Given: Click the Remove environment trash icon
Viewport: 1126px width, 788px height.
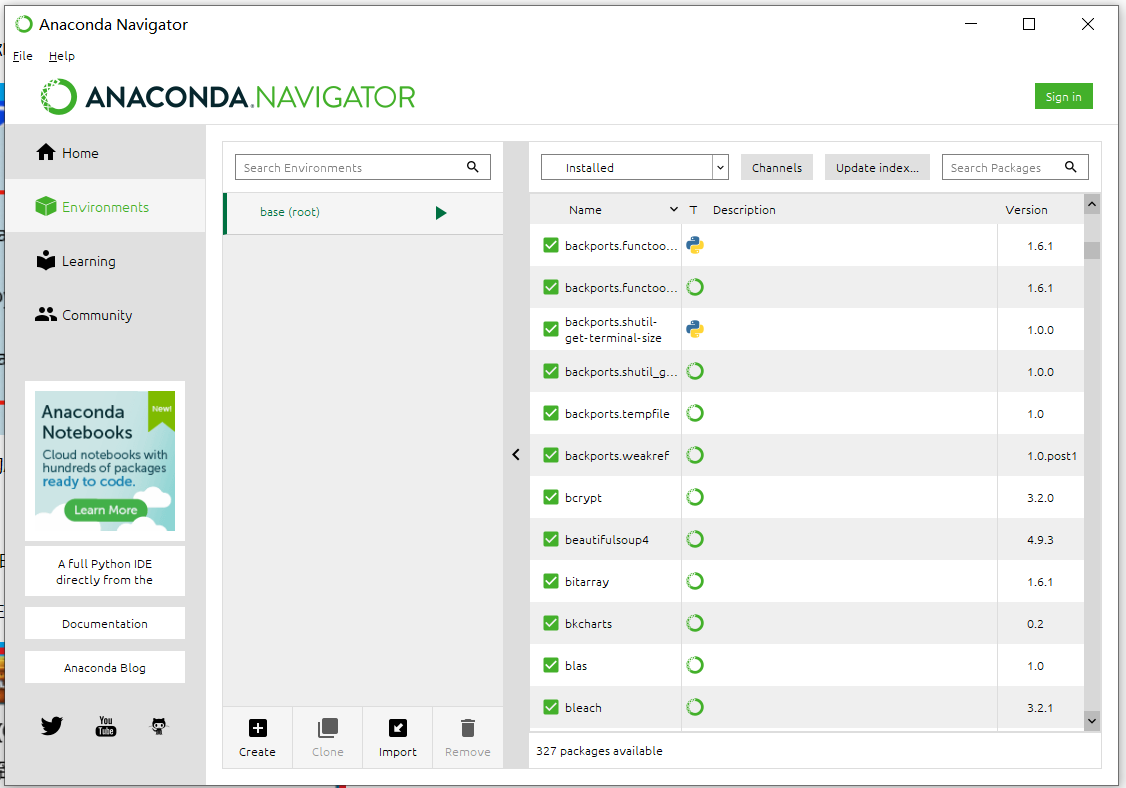Looking at the screenshot, I should [x=467, y=728].
